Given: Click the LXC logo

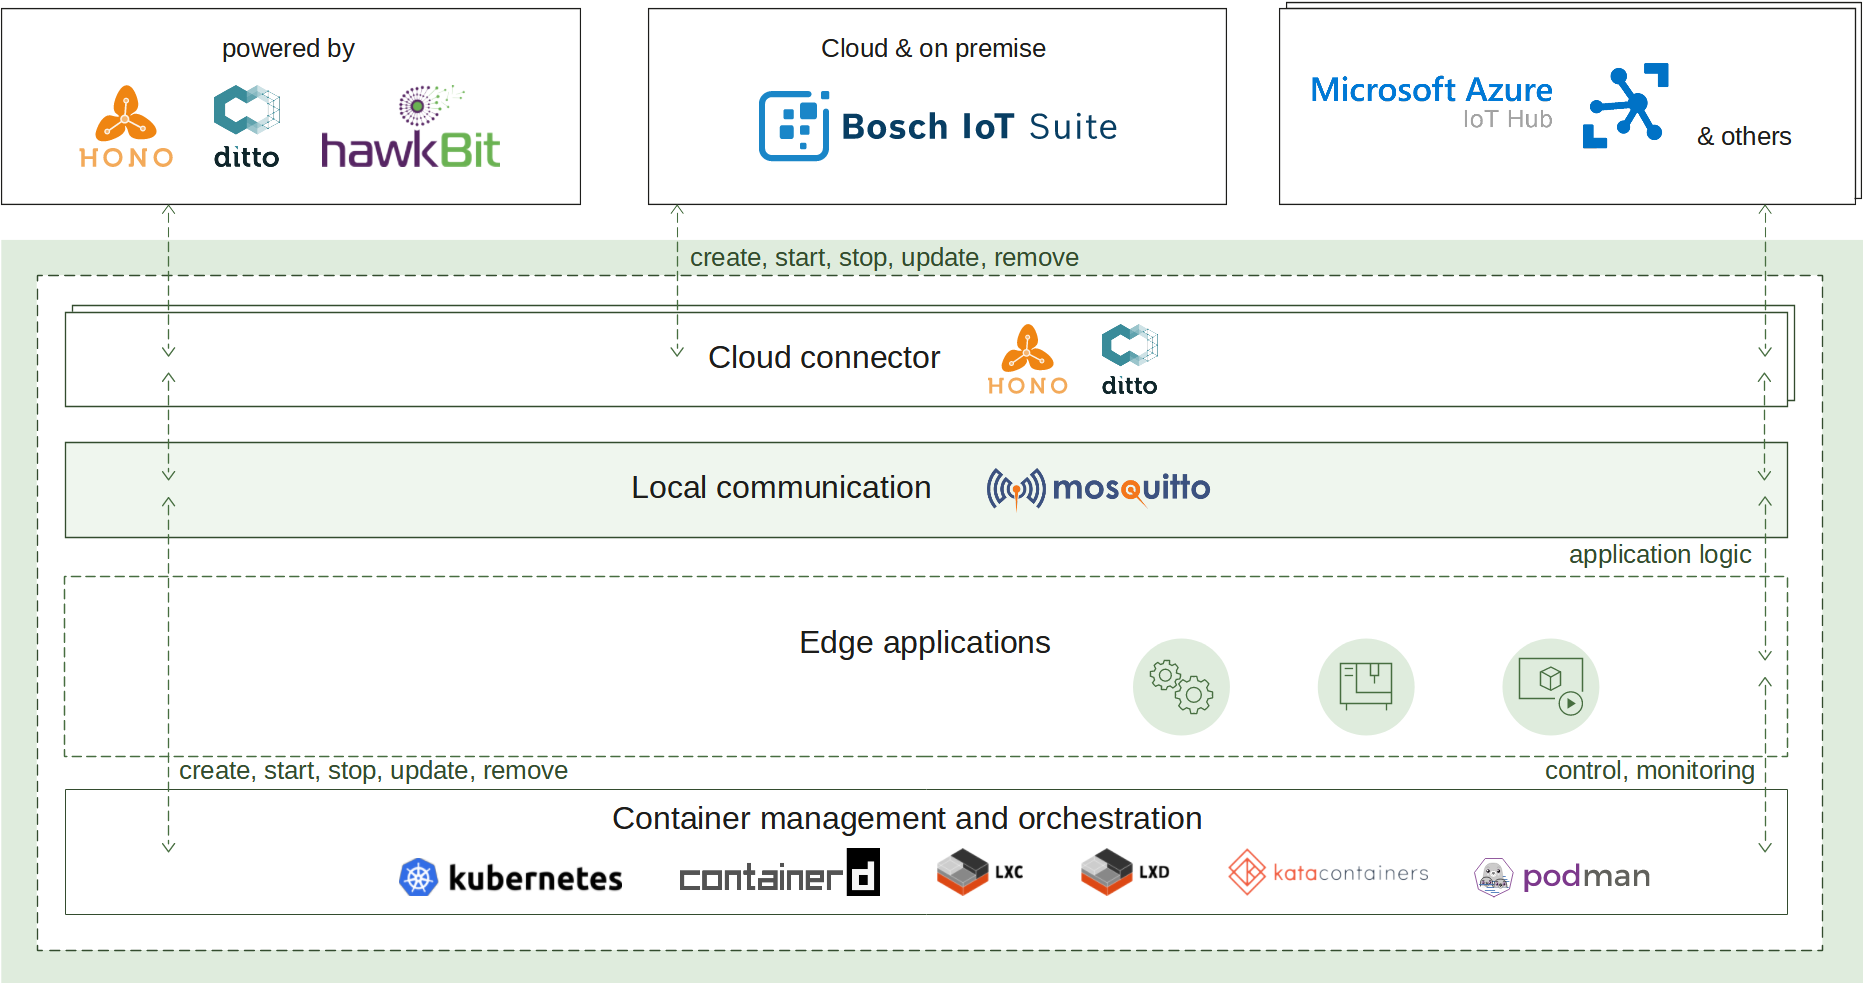Looking at the screenshot, I should [x=980, y=872].
